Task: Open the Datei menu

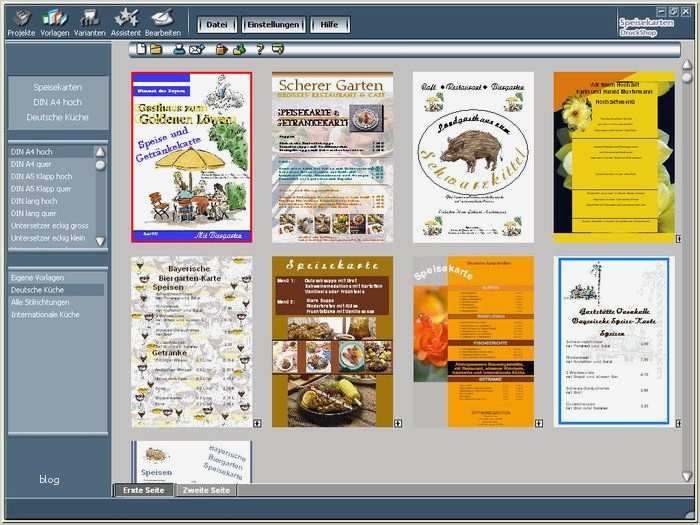Action: [217, 25]
